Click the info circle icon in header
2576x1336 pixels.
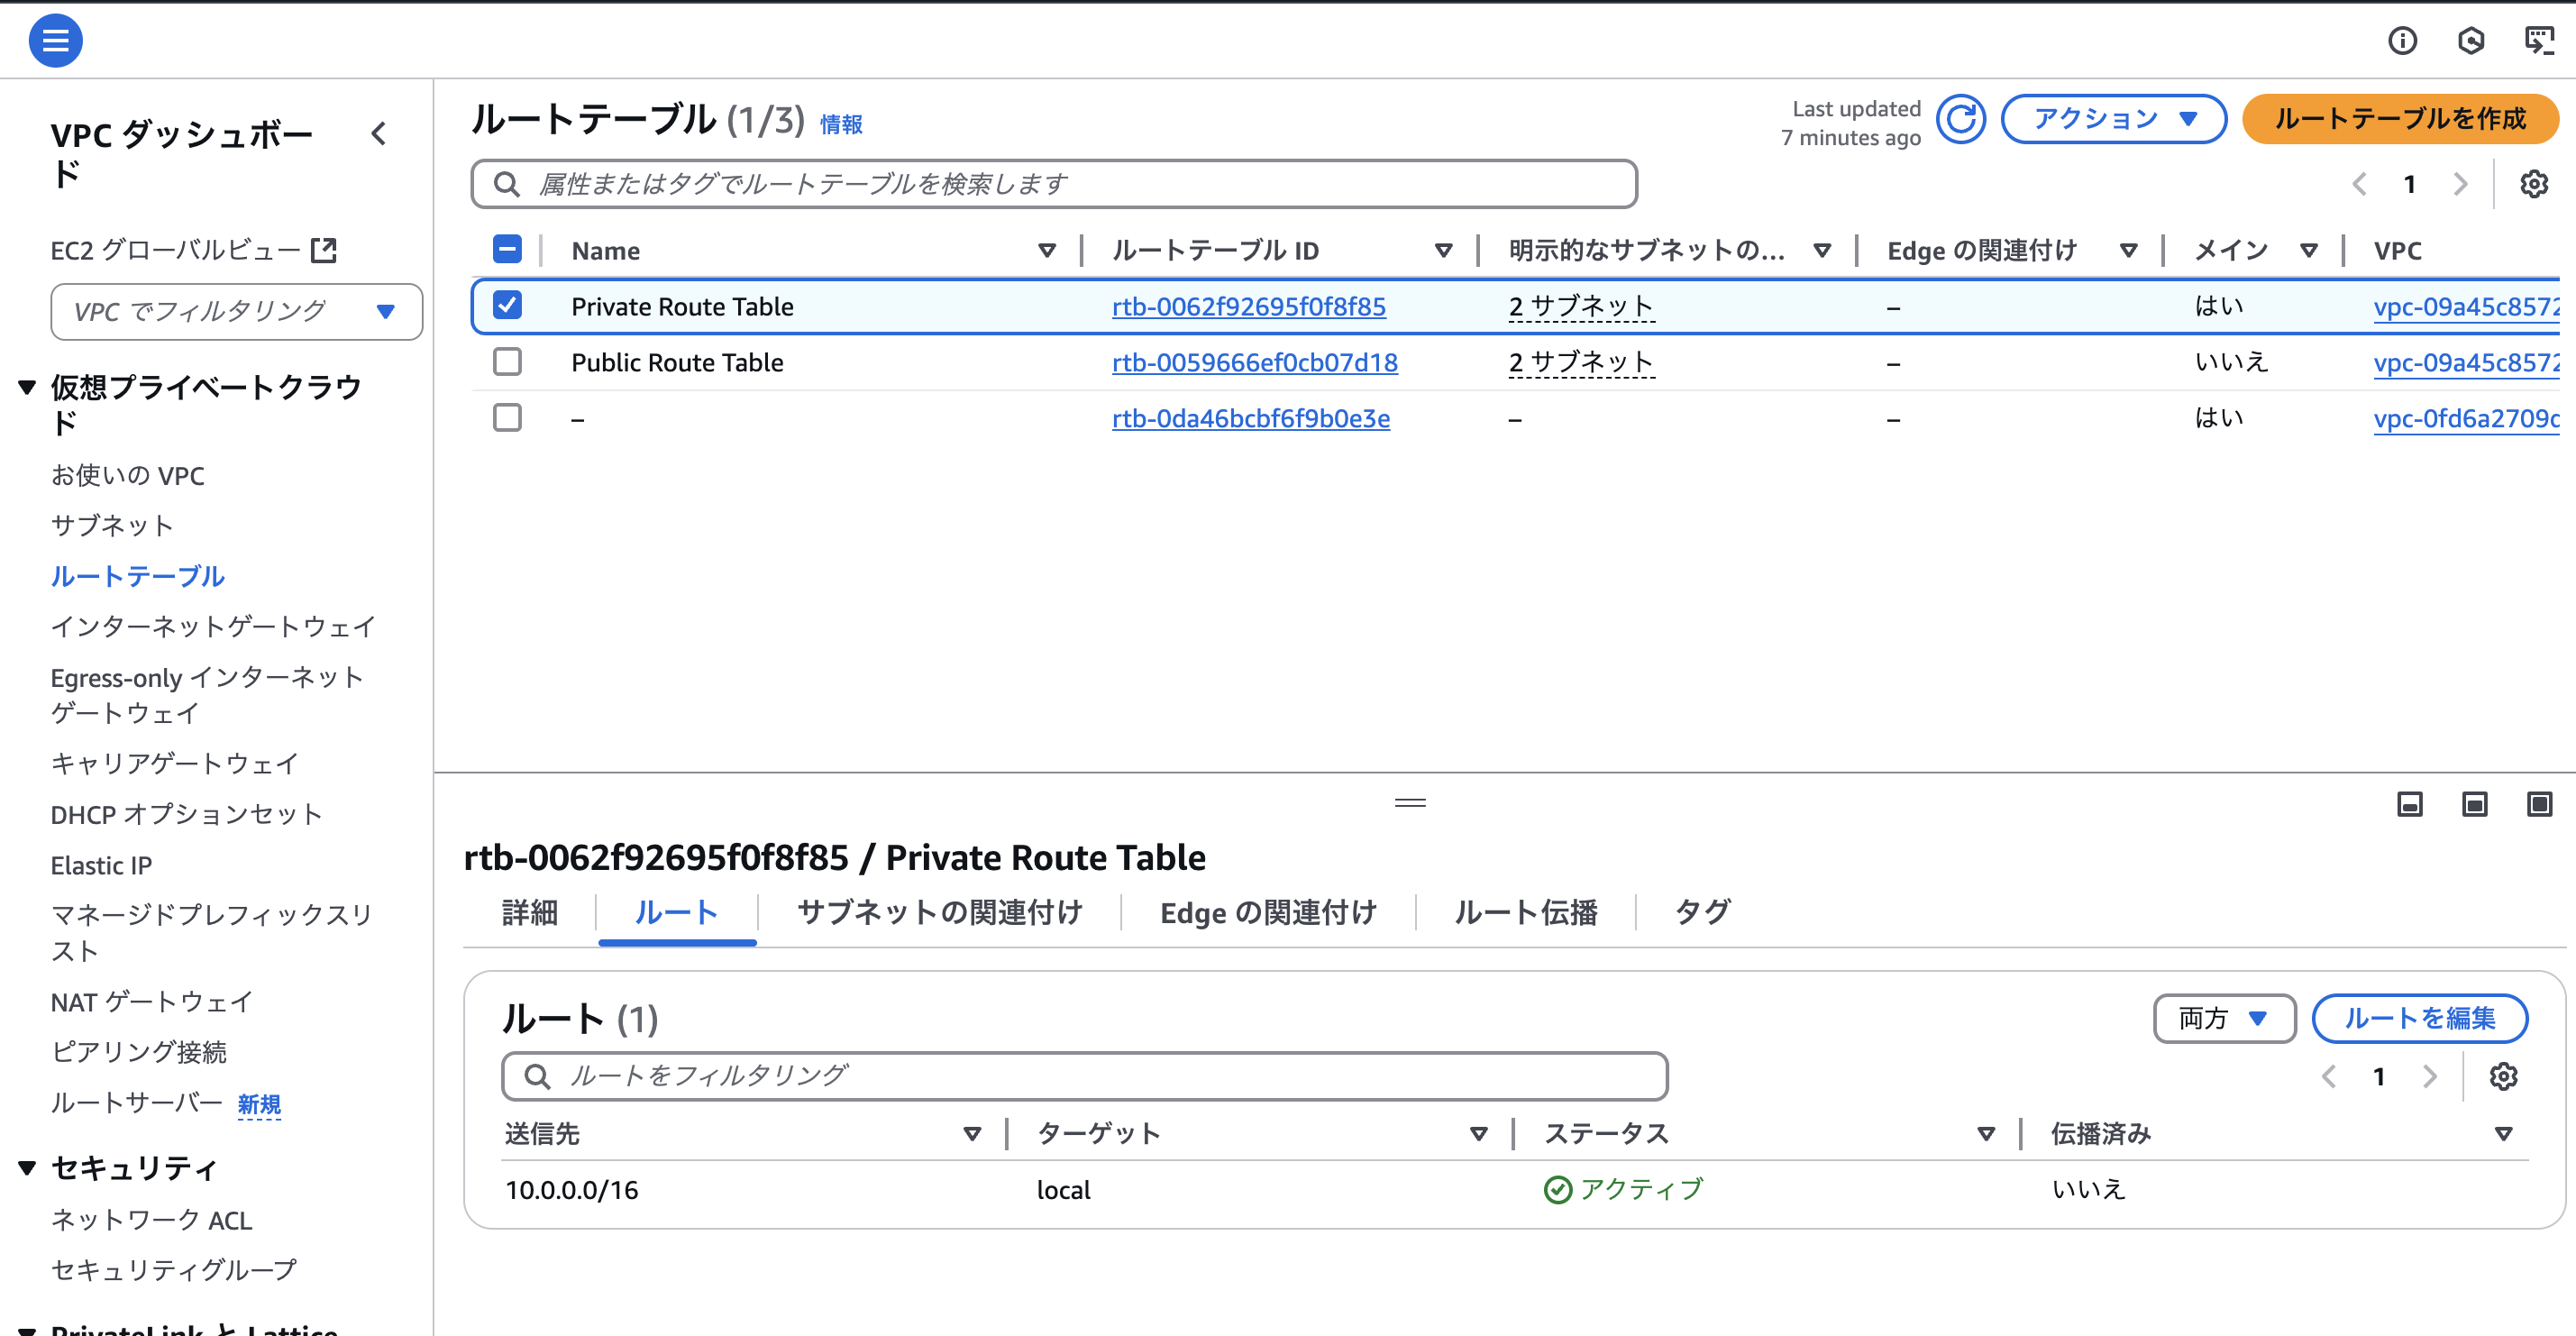2402,41
